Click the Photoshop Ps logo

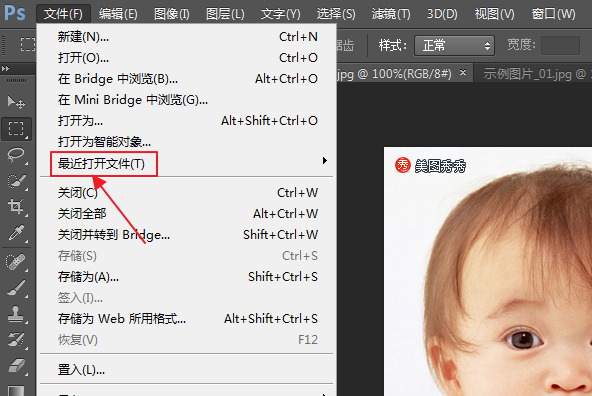pyautogui.click(x=15, y=13)
